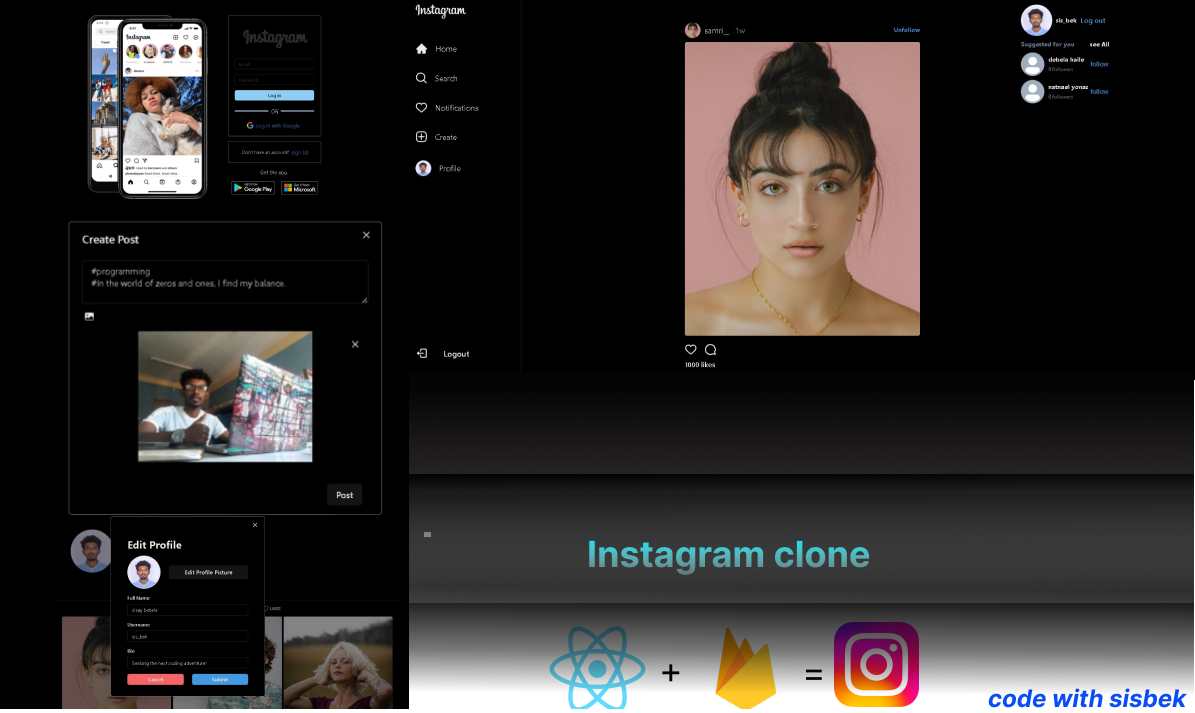Remove the attached photo in Create Post
Image resolution: width=1195 pixels, height=713 pixels.
click(355, 344)
